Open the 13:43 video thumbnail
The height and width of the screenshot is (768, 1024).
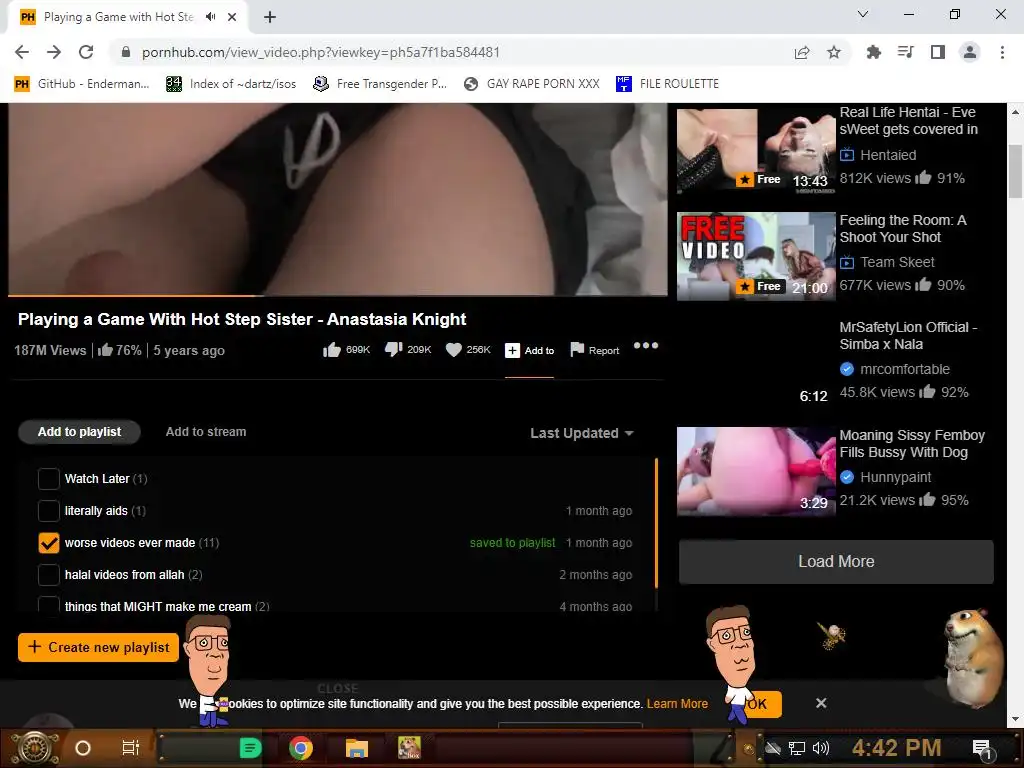(756, 151)
